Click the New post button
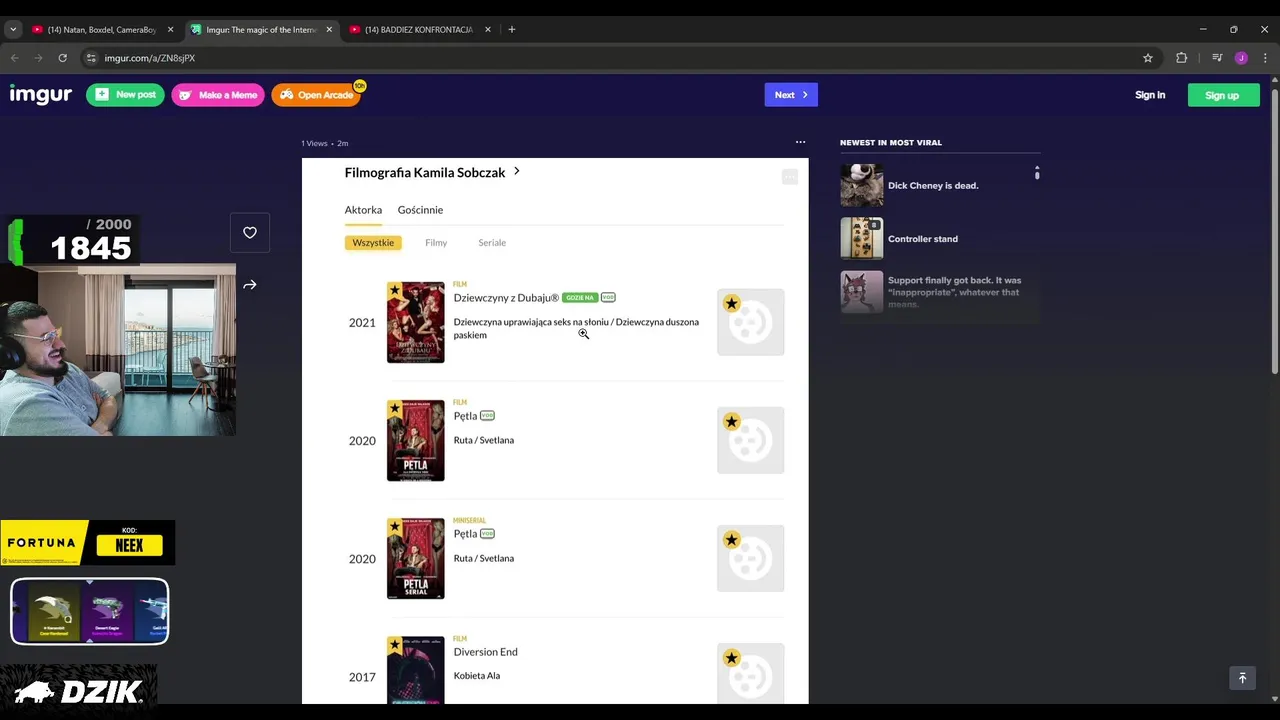Screen dimensions: 1280x720 coord(126,95)
